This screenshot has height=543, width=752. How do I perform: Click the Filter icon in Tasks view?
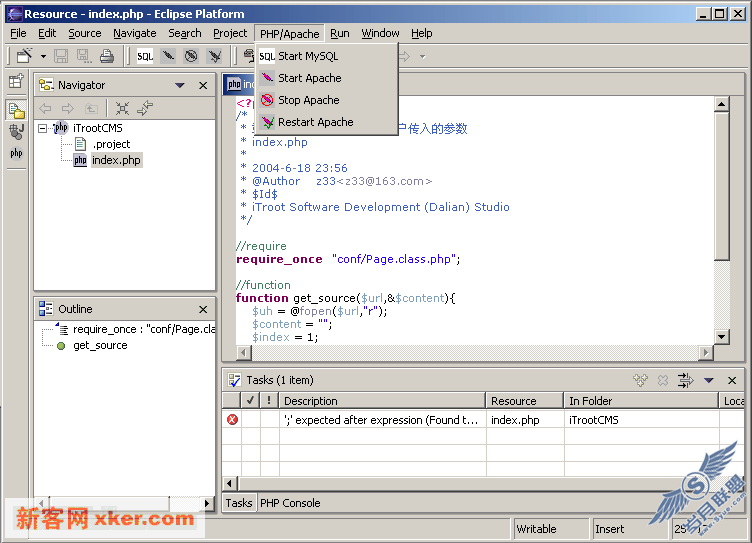coord(686,380)
